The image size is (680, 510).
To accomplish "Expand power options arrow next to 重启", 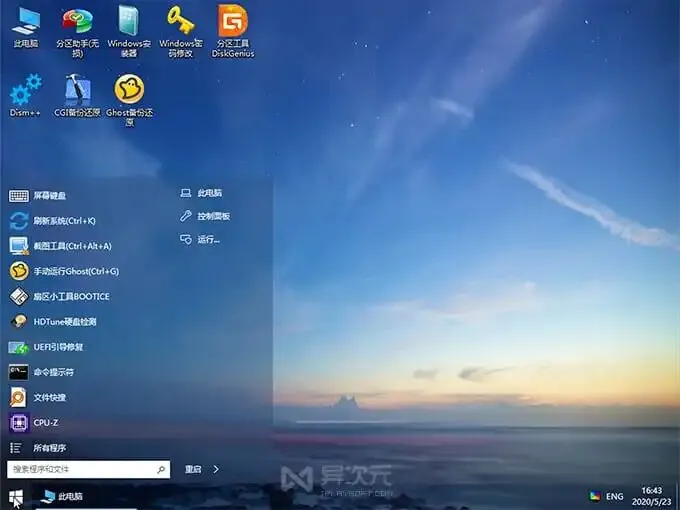I will pos(216,469).
